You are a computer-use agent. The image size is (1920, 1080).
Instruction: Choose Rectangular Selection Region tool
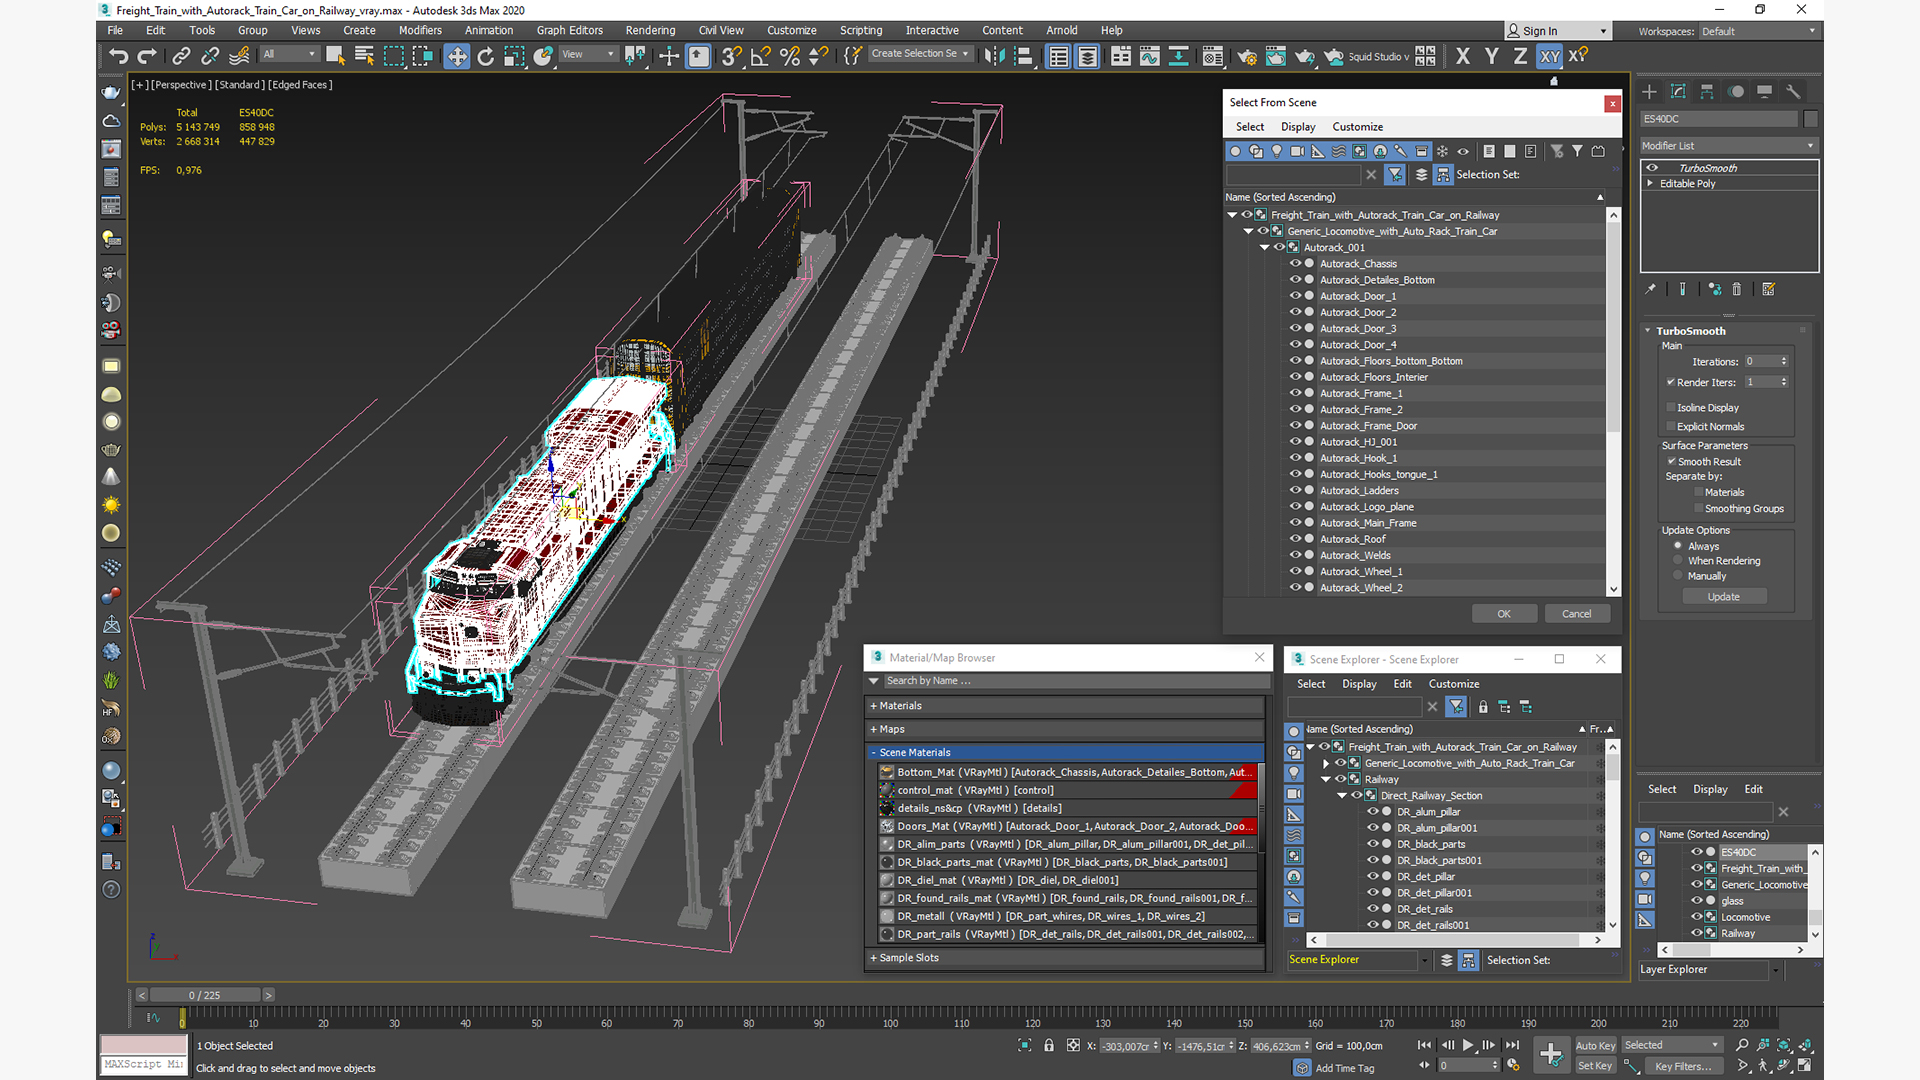[x=393, y=56]
